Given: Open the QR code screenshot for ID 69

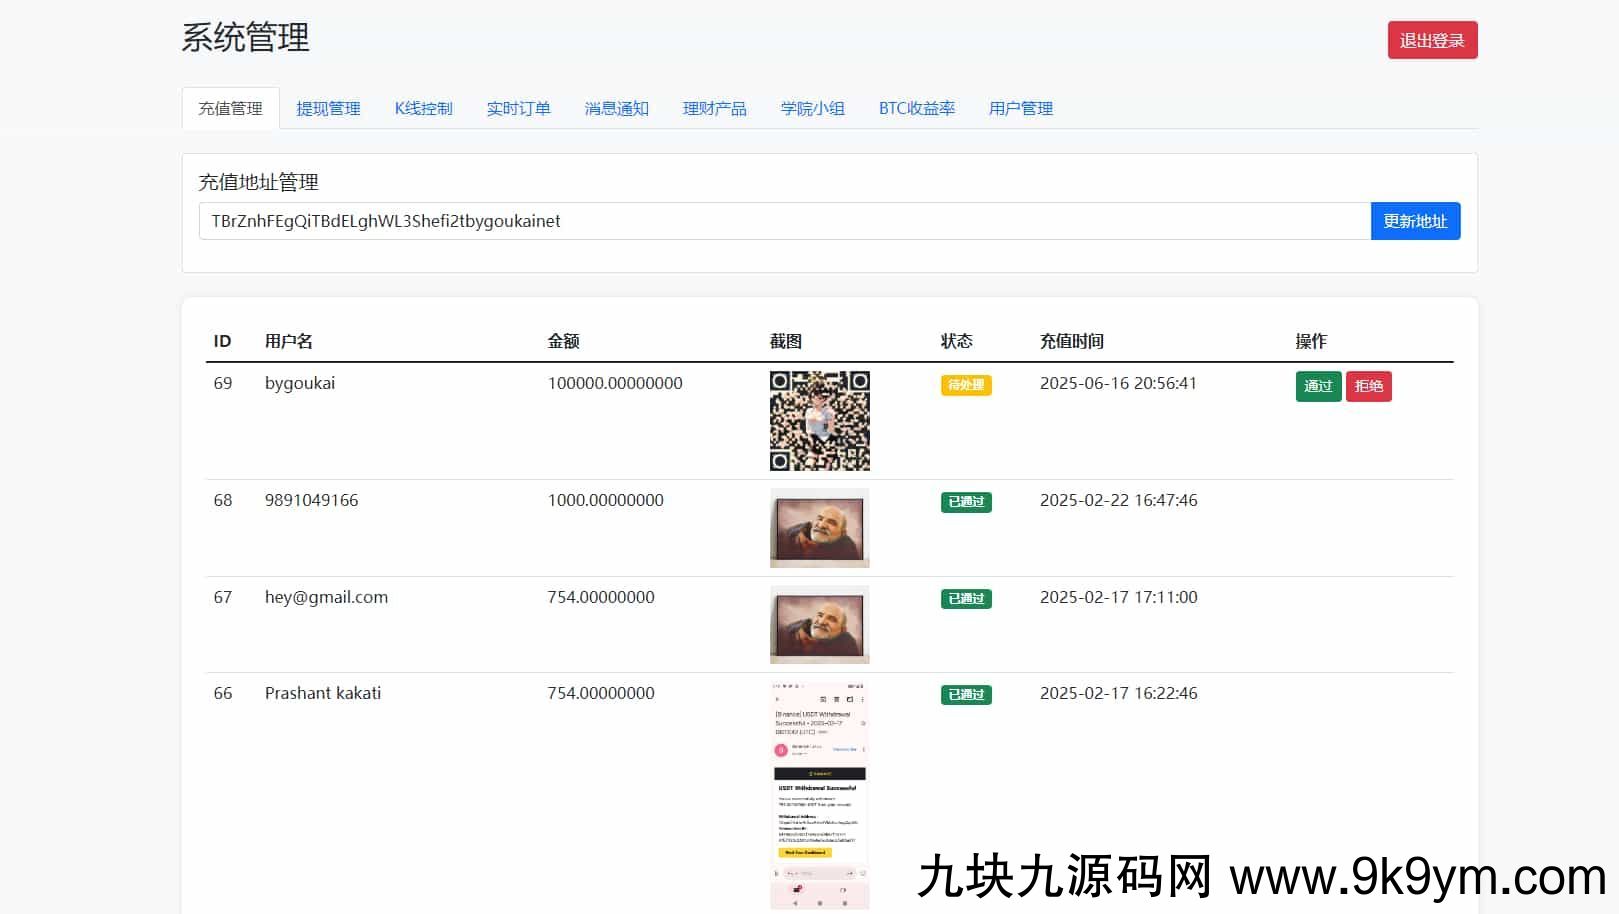Looking at the screenshot, I should click(819, 421).
